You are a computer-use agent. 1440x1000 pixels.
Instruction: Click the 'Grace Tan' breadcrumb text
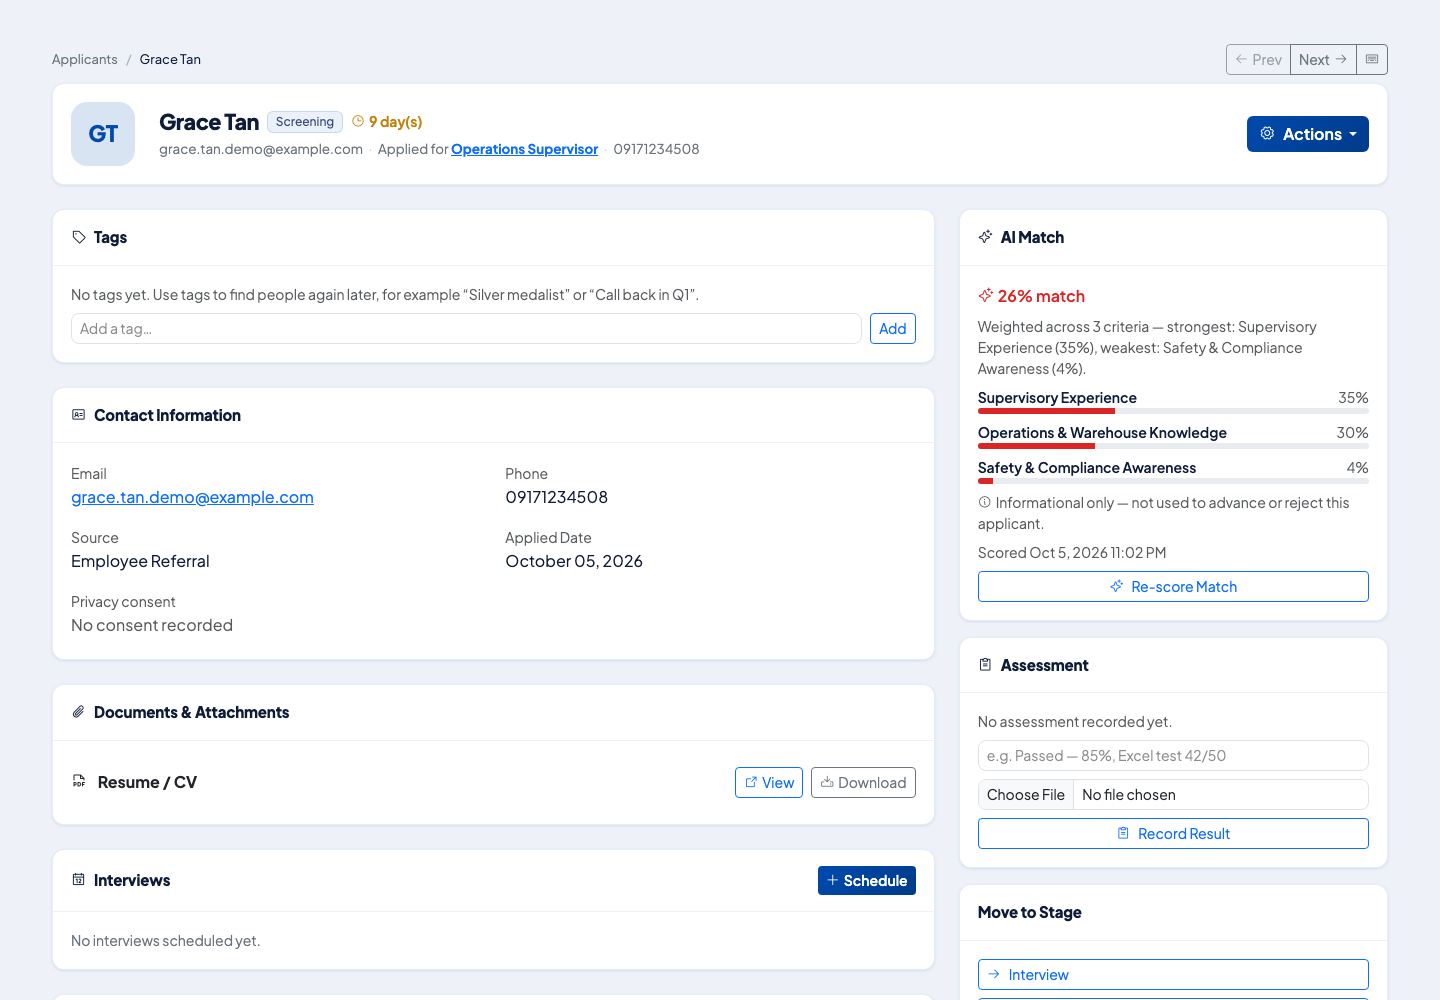[170, 60]
